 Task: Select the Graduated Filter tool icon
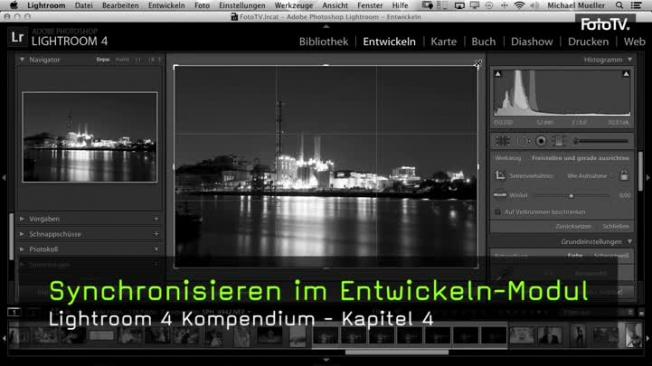pyautogui.click(x=558, y=141)
